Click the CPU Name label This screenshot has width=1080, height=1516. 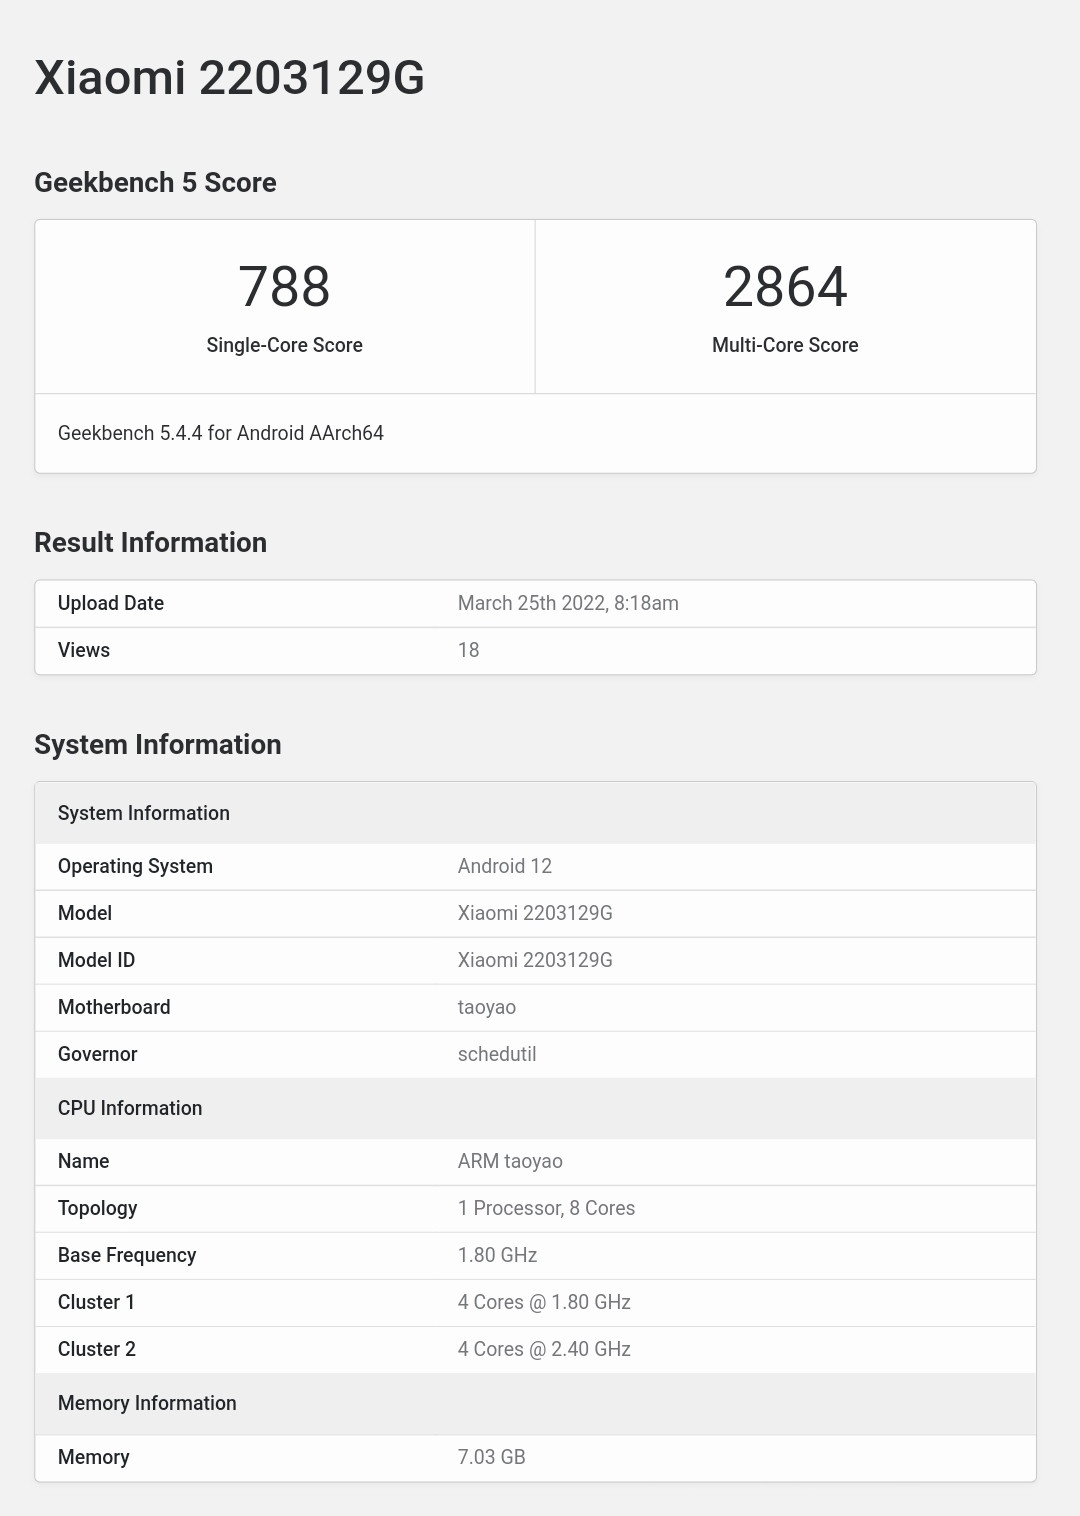coord(84,1161)
